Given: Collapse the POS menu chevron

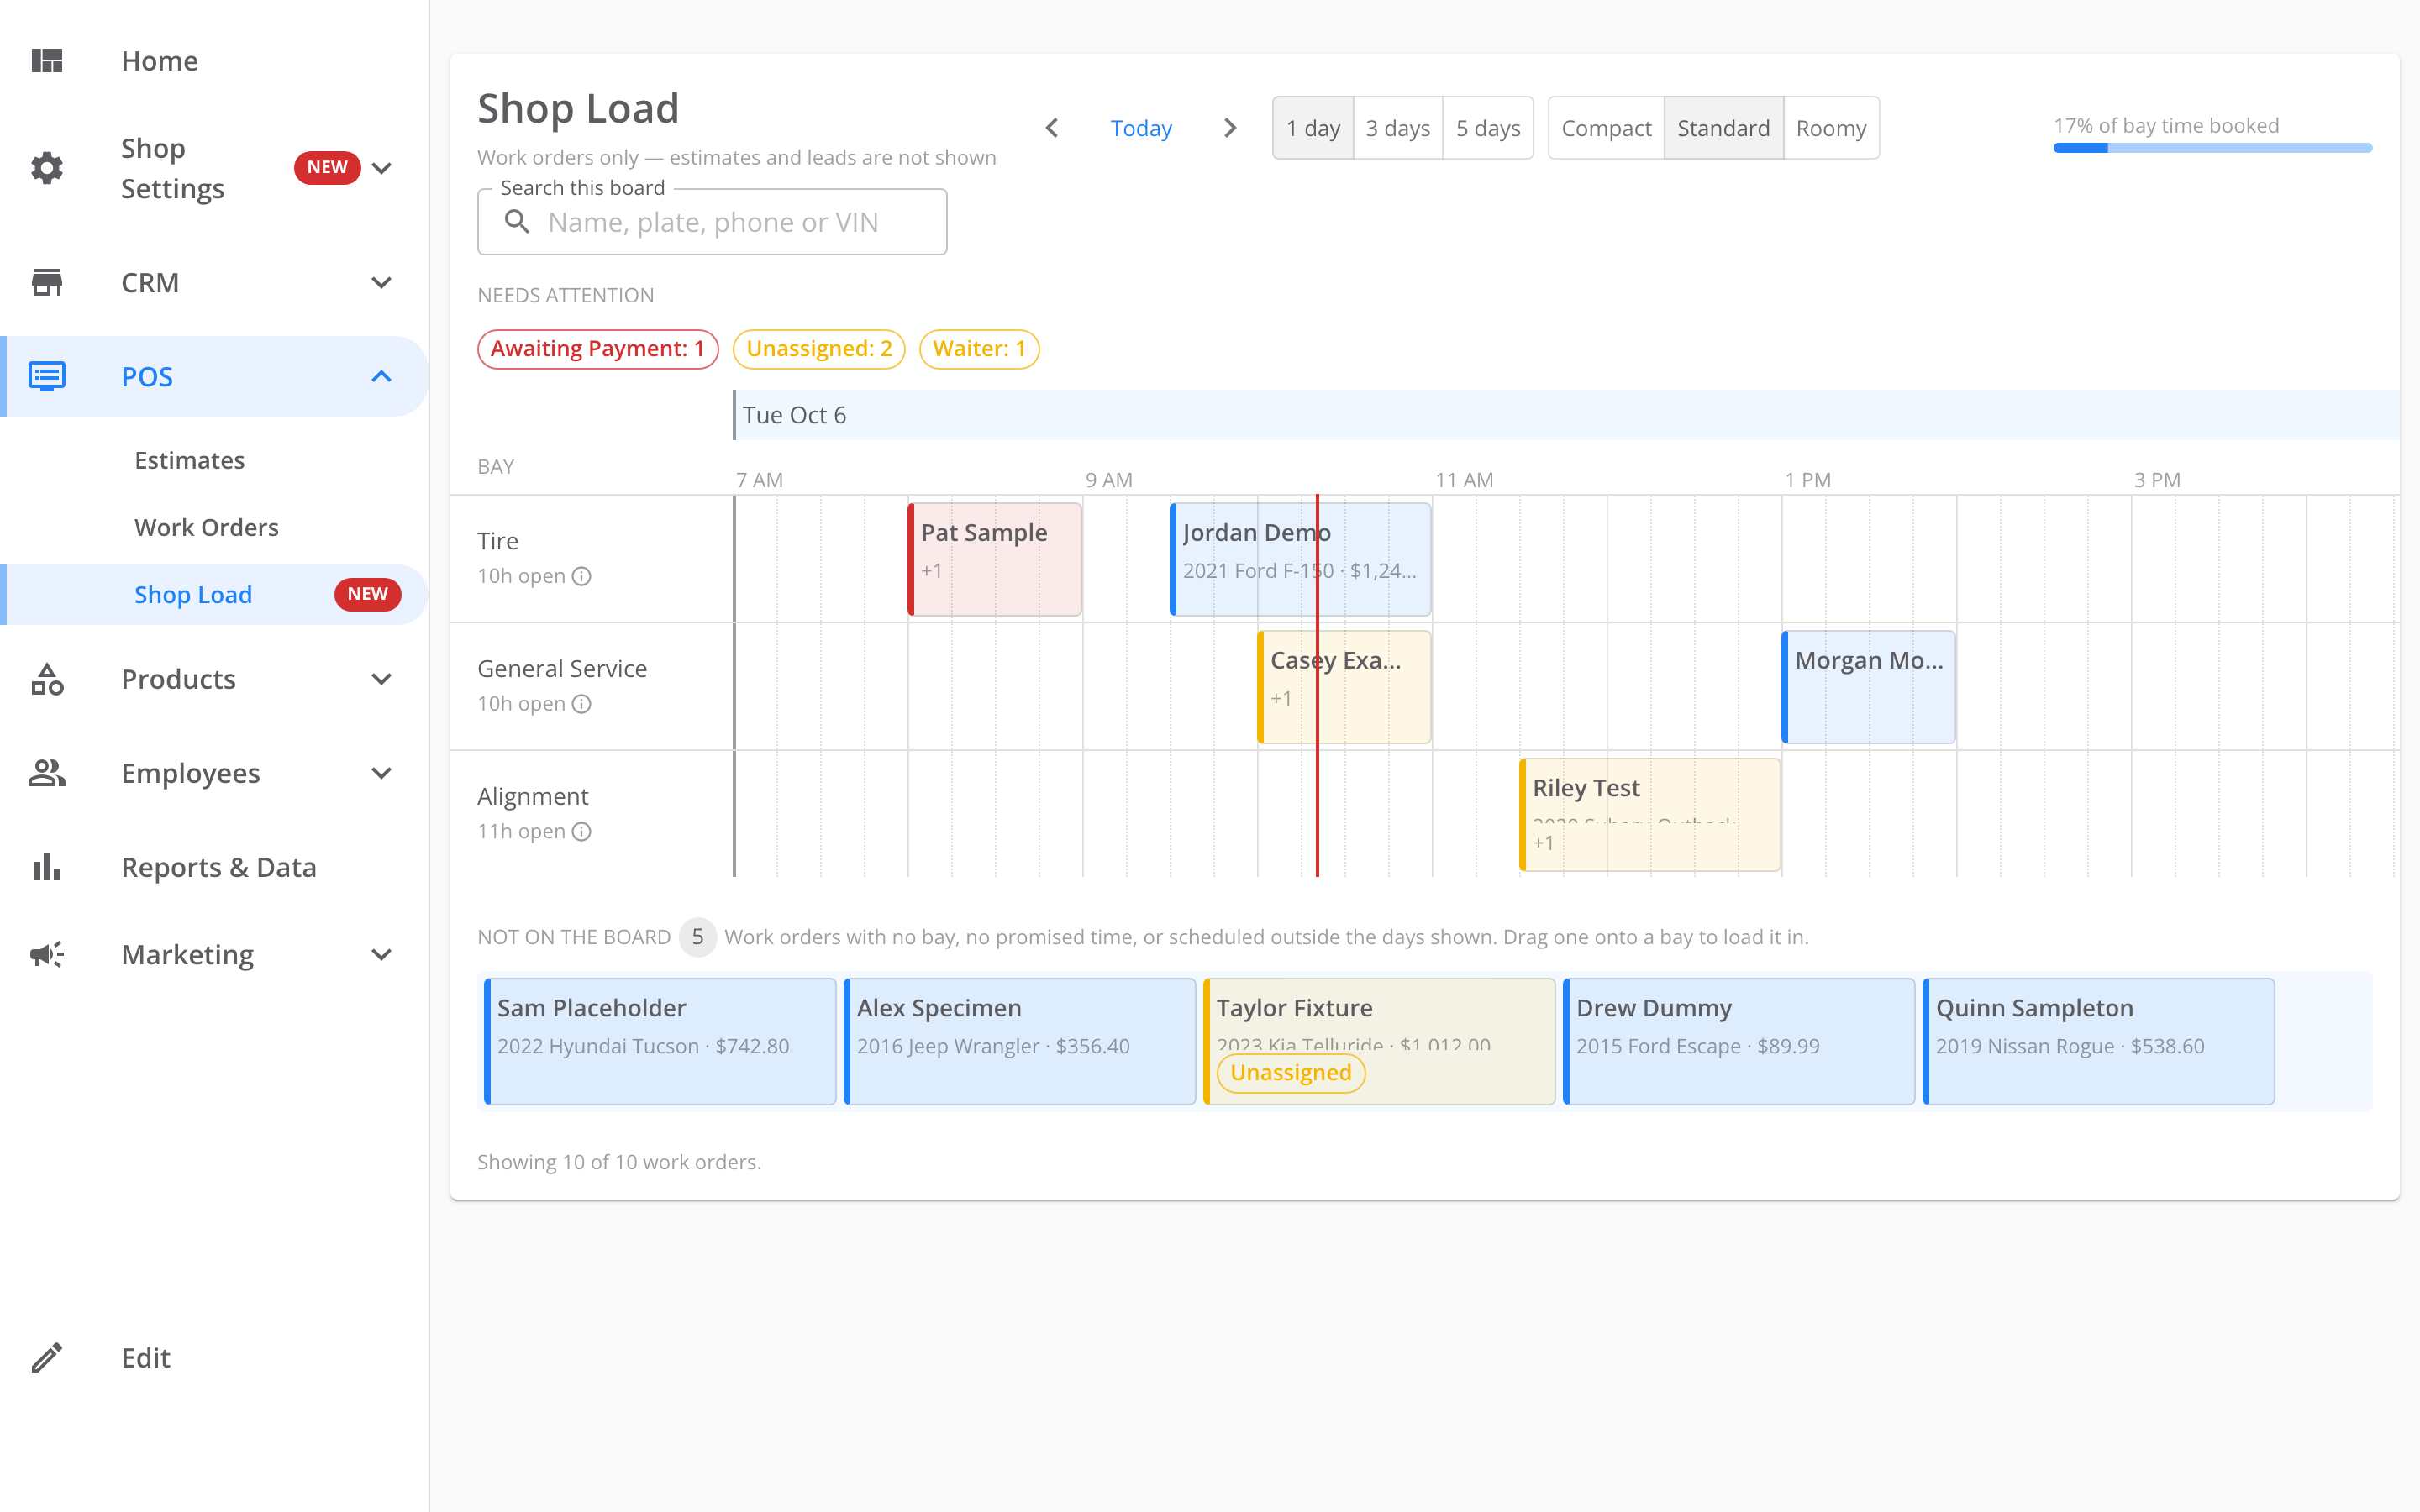Looking at the screenshot, I should 381,376.
